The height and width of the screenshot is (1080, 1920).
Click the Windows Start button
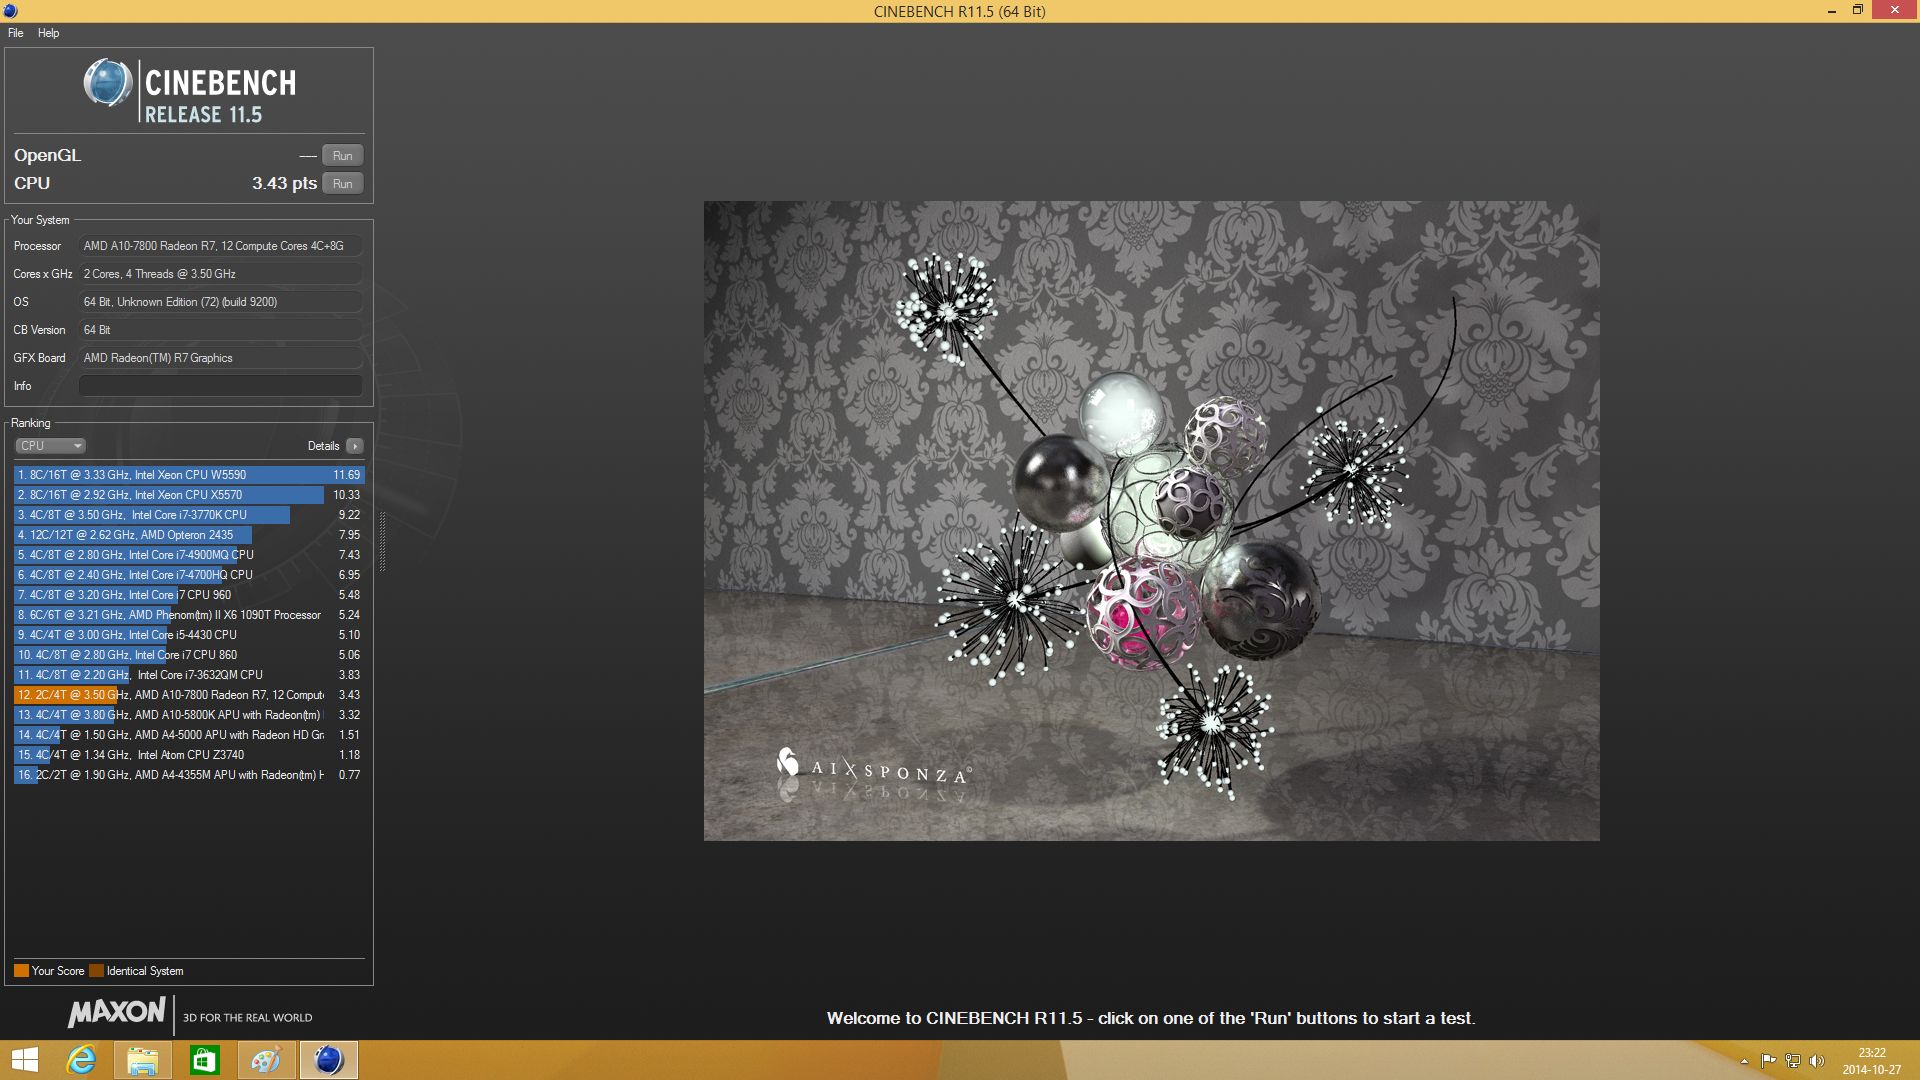coord(24,1060)
